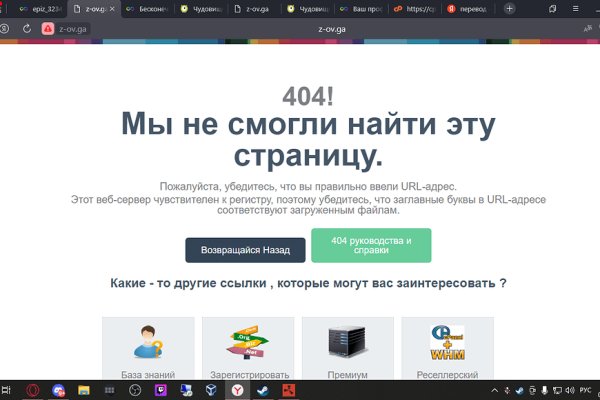Reload the page with the refresh icon
The height and width of the screenshot is (400, 600).
pyautogui.click(x=26, y=30)
